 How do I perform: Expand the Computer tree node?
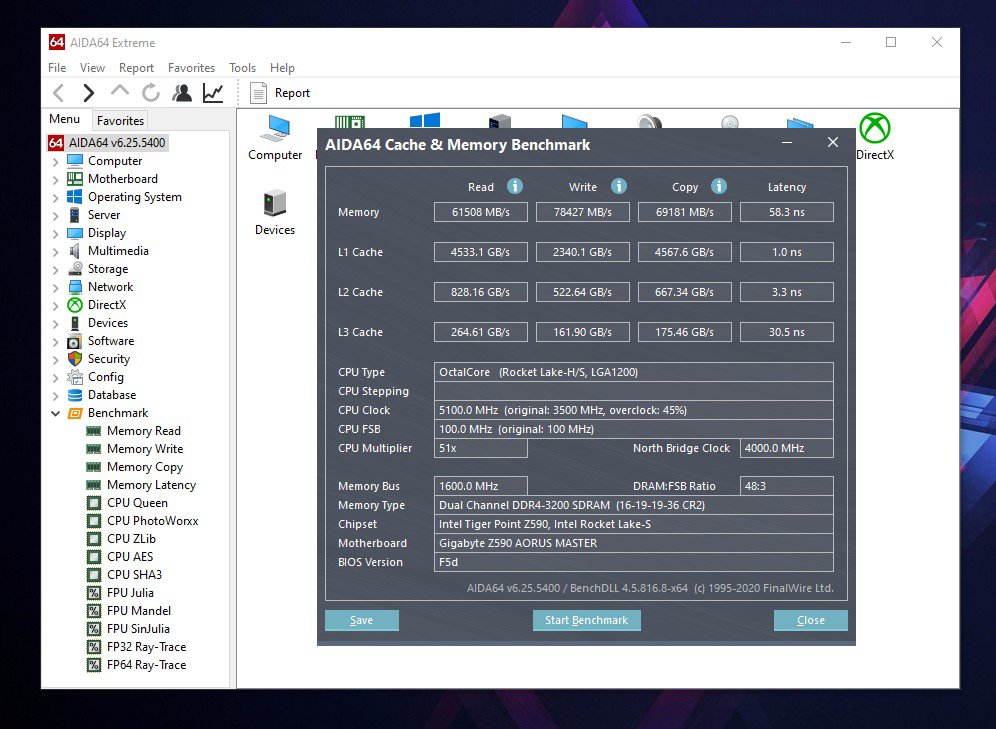(x=56, y=162)
